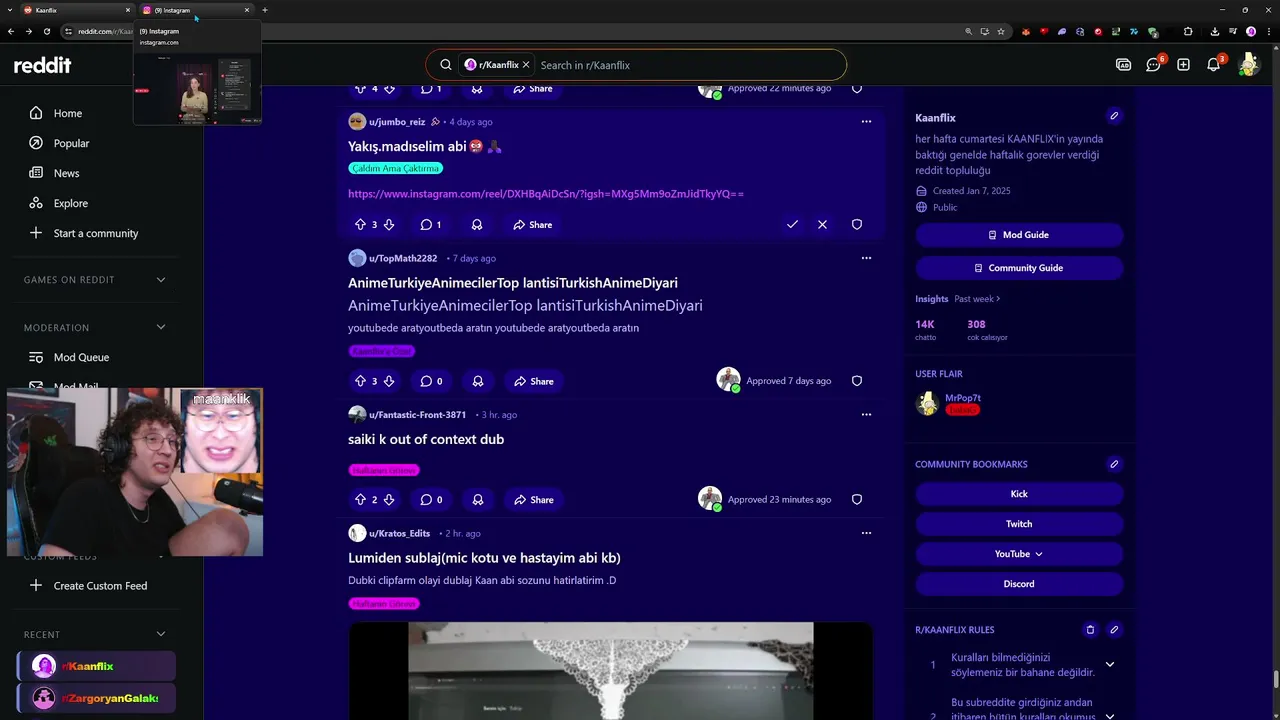This screenshot has width=1280, height=720.
Task: Give award to jumbo_reiz post
Action: pos(477,225)
